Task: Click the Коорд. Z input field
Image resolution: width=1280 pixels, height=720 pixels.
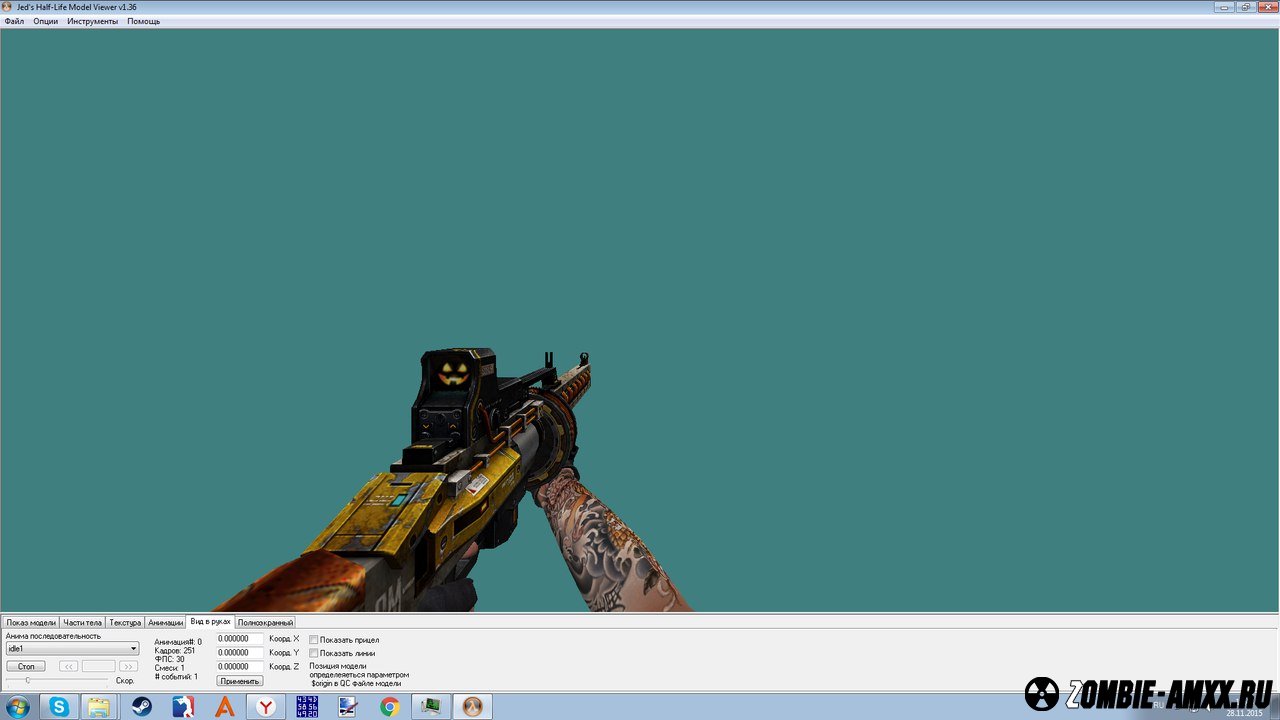Action: (240, 666)
